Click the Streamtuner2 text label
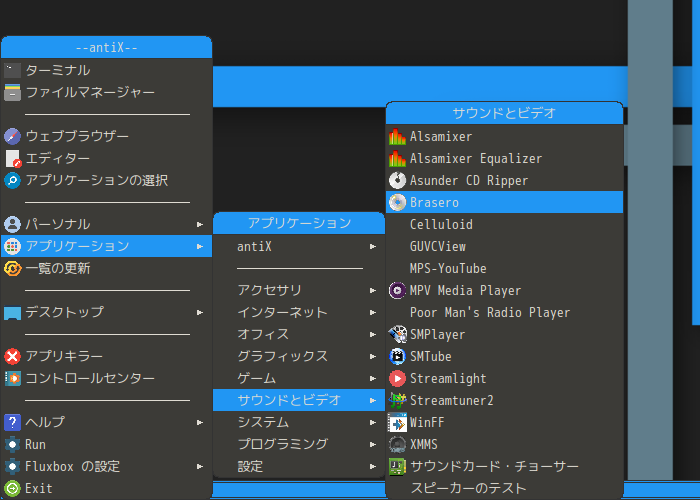 click(x=452, y=400)
